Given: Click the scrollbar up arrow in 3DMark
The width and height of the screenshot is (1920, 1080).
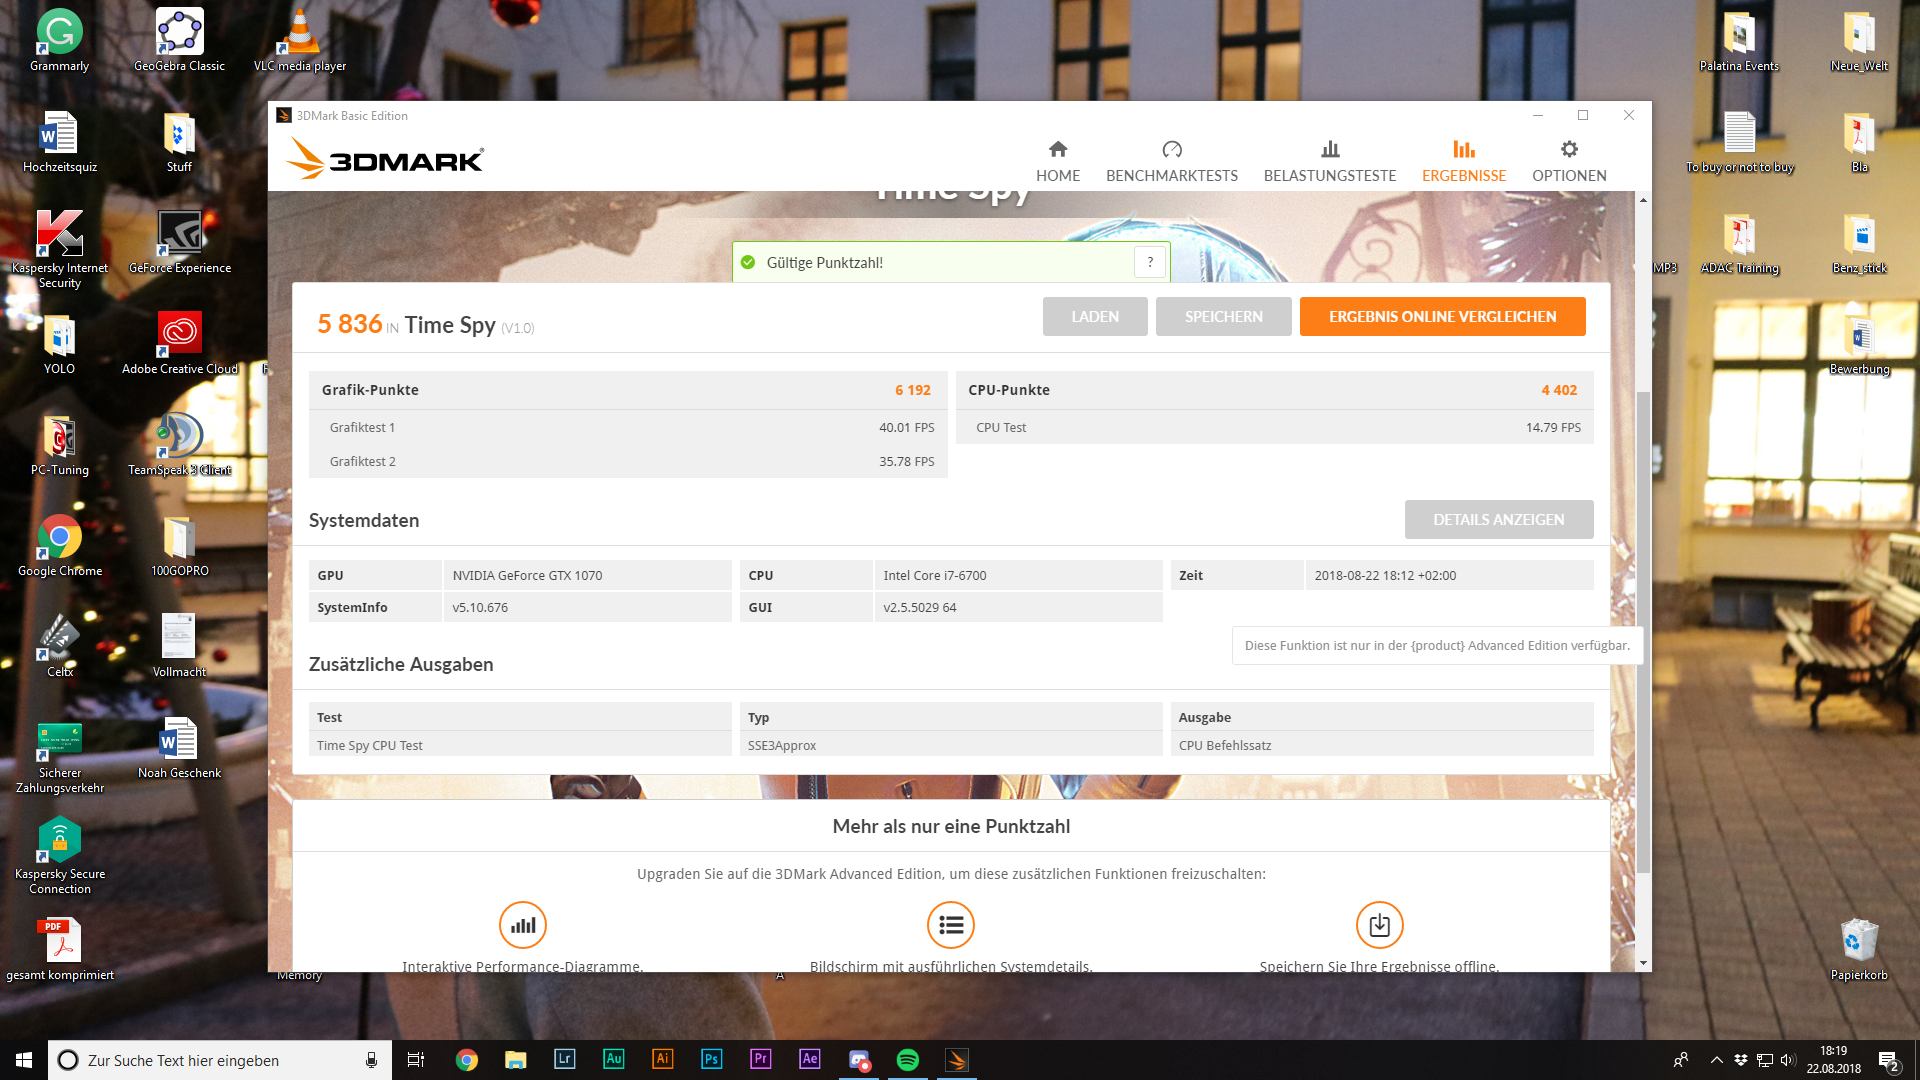Looking at the screenshot, I should [1643, 200].
